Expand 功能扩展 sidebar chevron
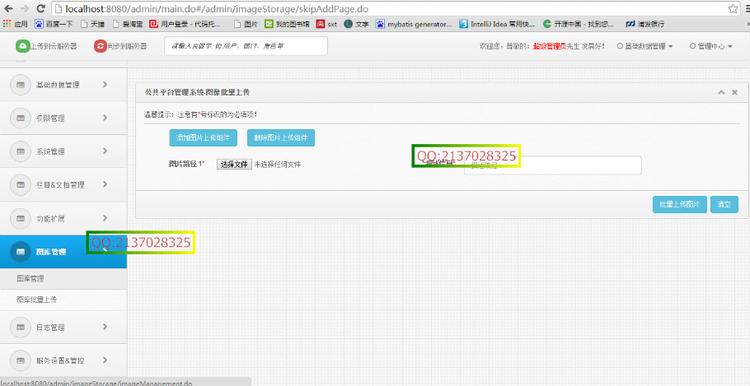750x386 pixels. click(x=105, y=218)
